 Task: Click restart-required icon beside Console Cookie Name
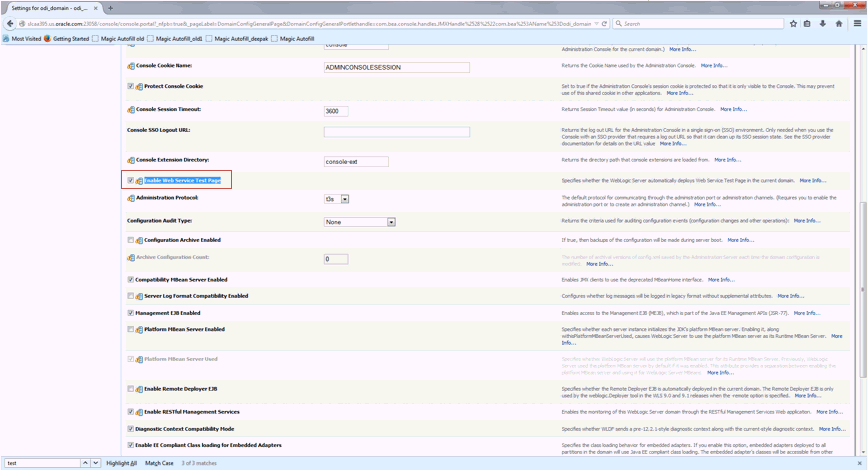pos(131,66)
